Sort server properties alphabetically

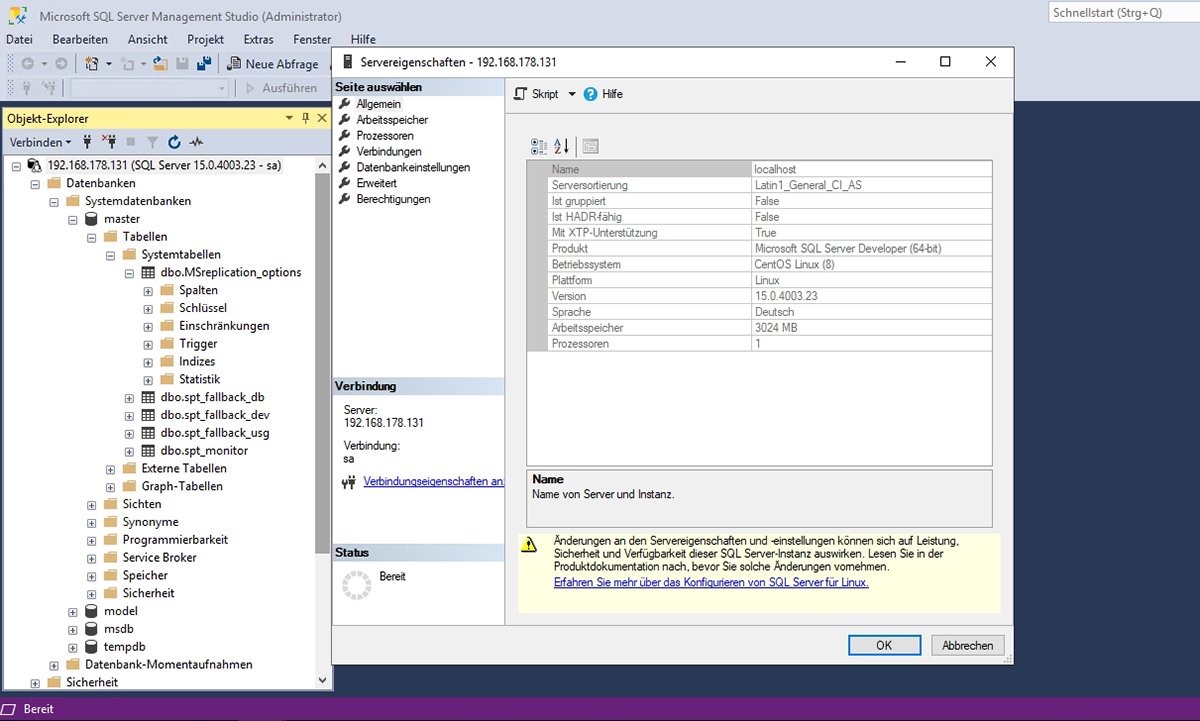tap(561, 146)
